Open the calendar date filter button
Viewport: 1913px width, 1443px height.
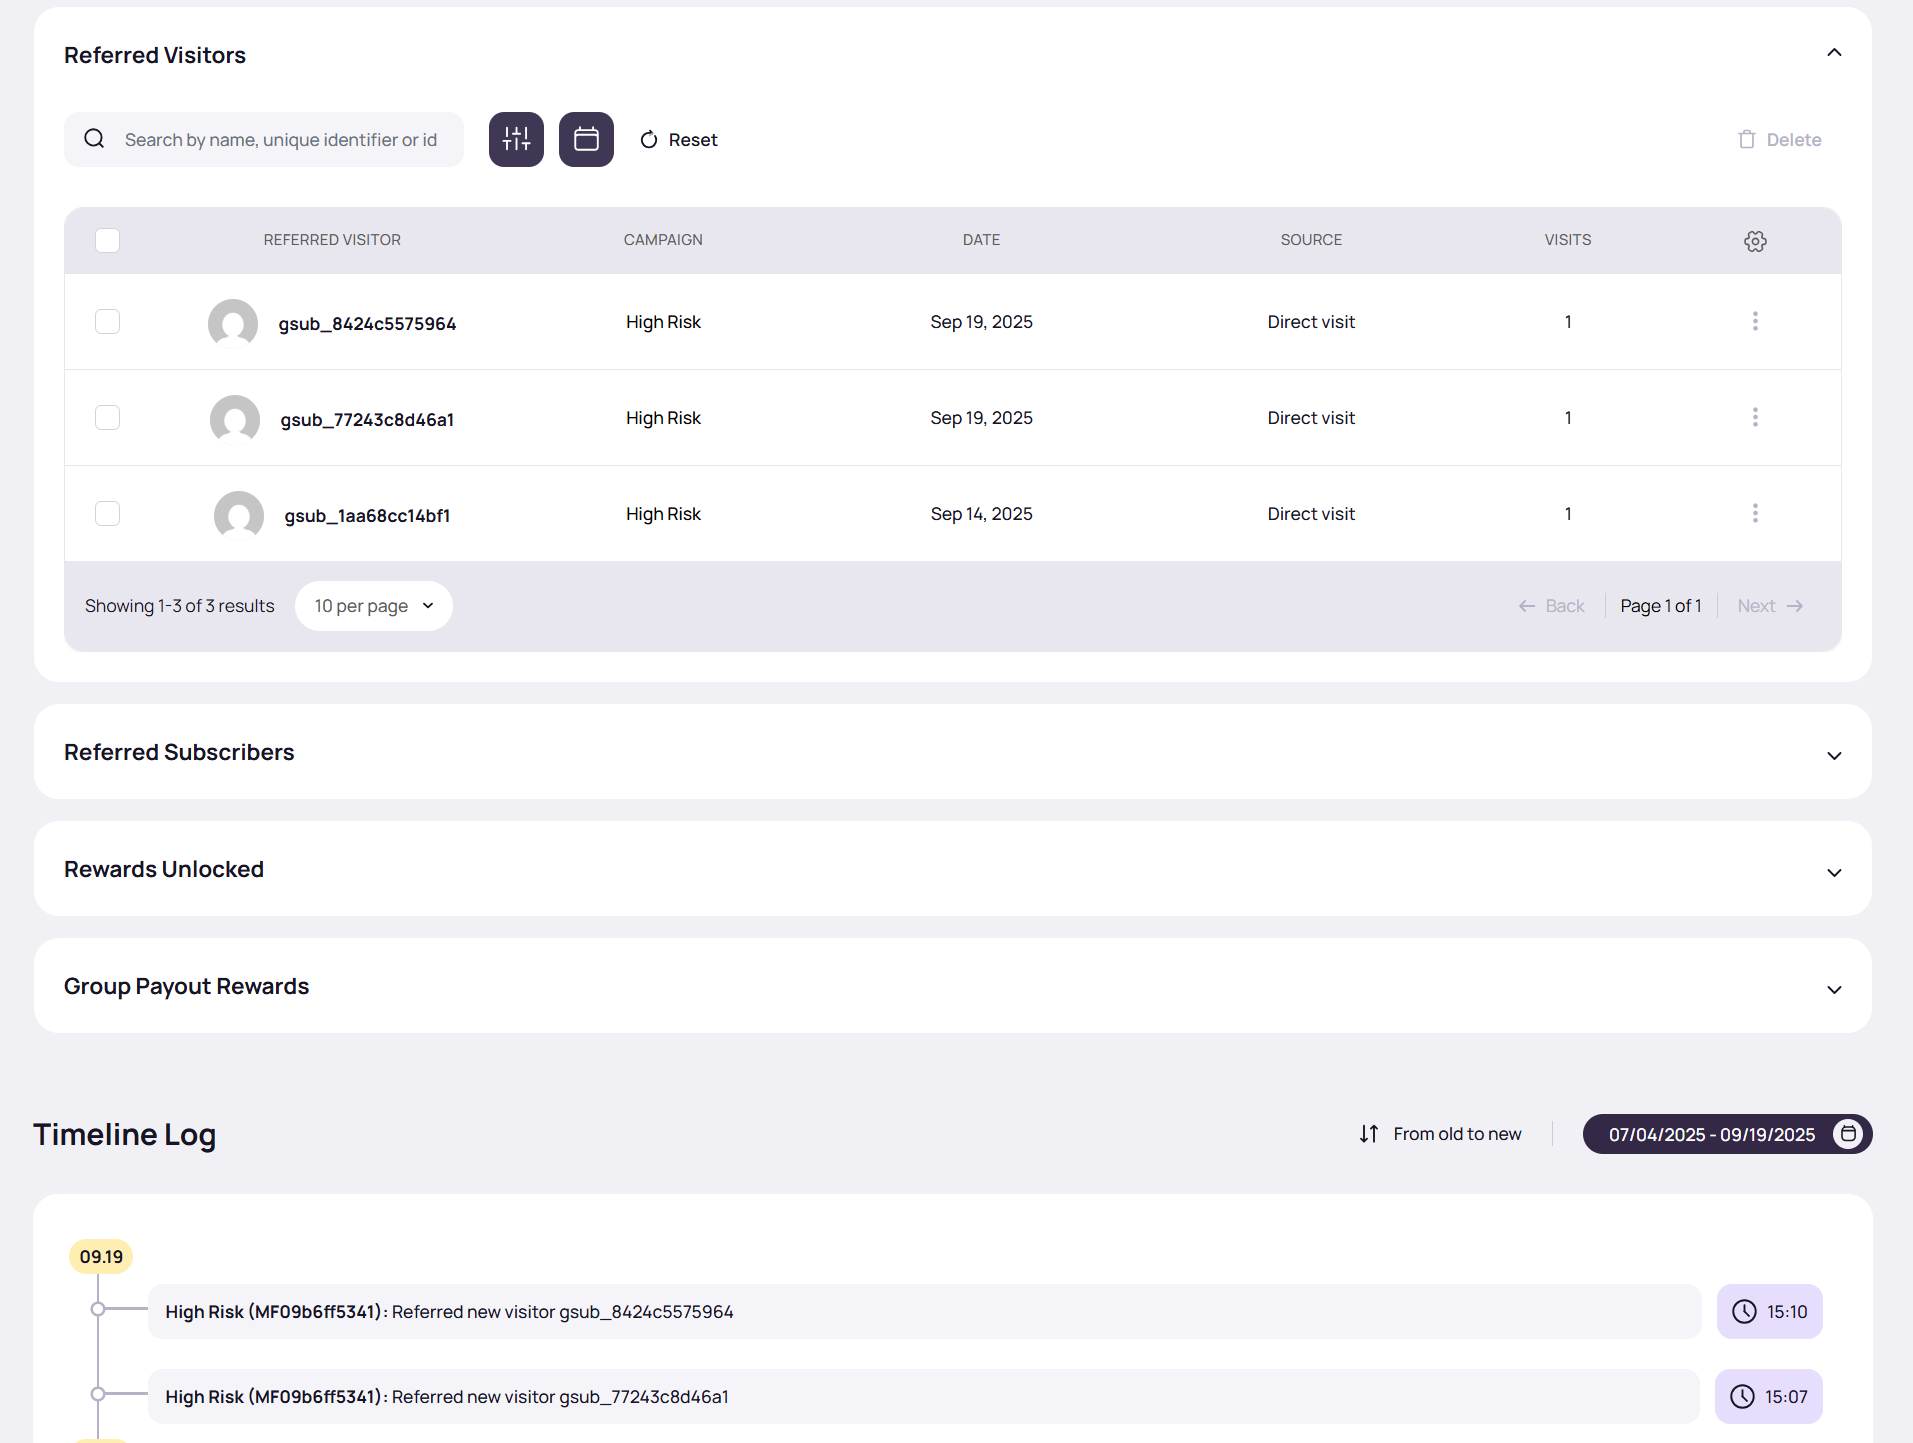click(x=586, y=139)
